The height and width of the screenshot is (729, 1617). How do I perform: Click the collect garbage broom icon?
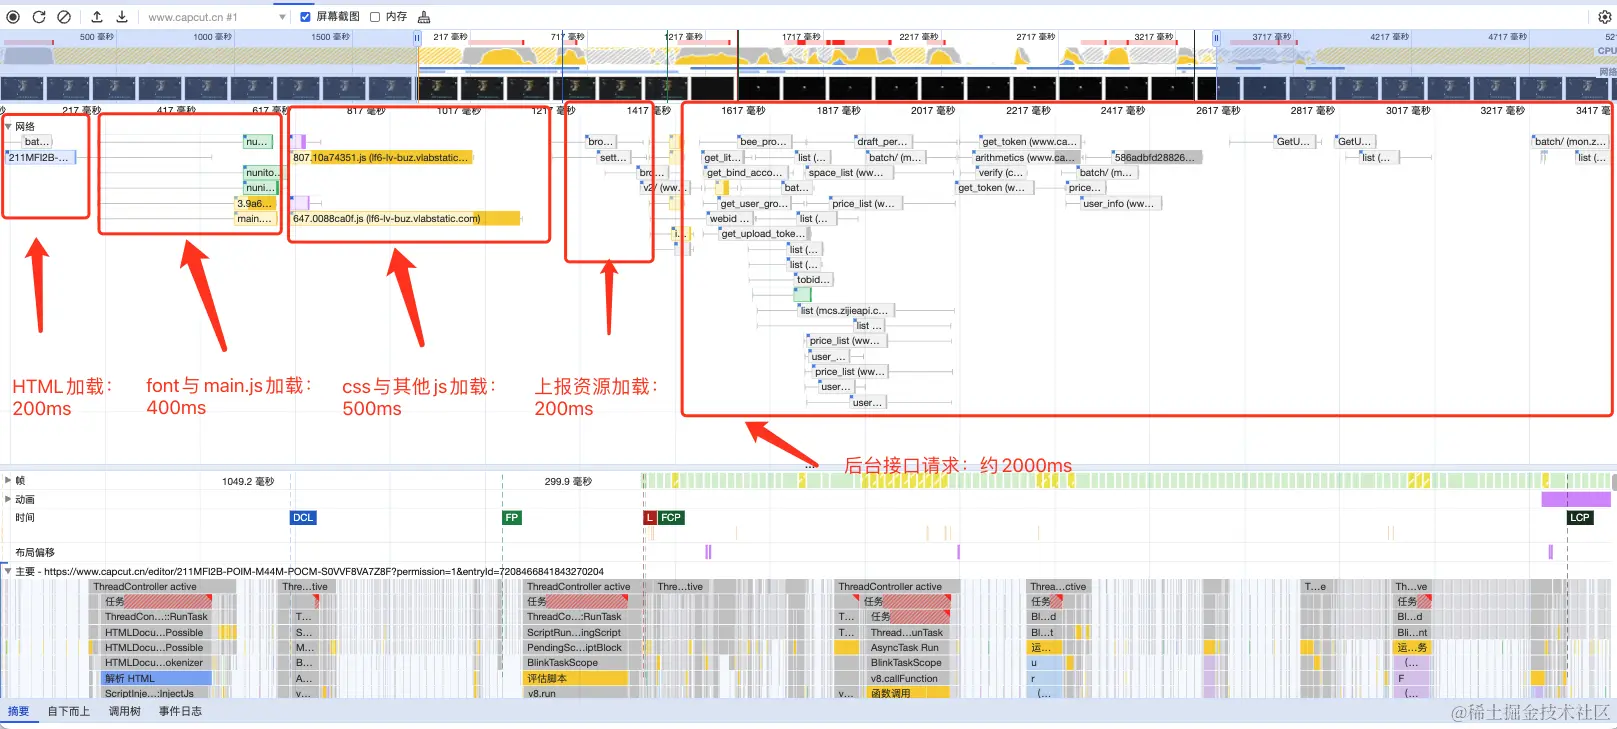[x=424, y=17]
